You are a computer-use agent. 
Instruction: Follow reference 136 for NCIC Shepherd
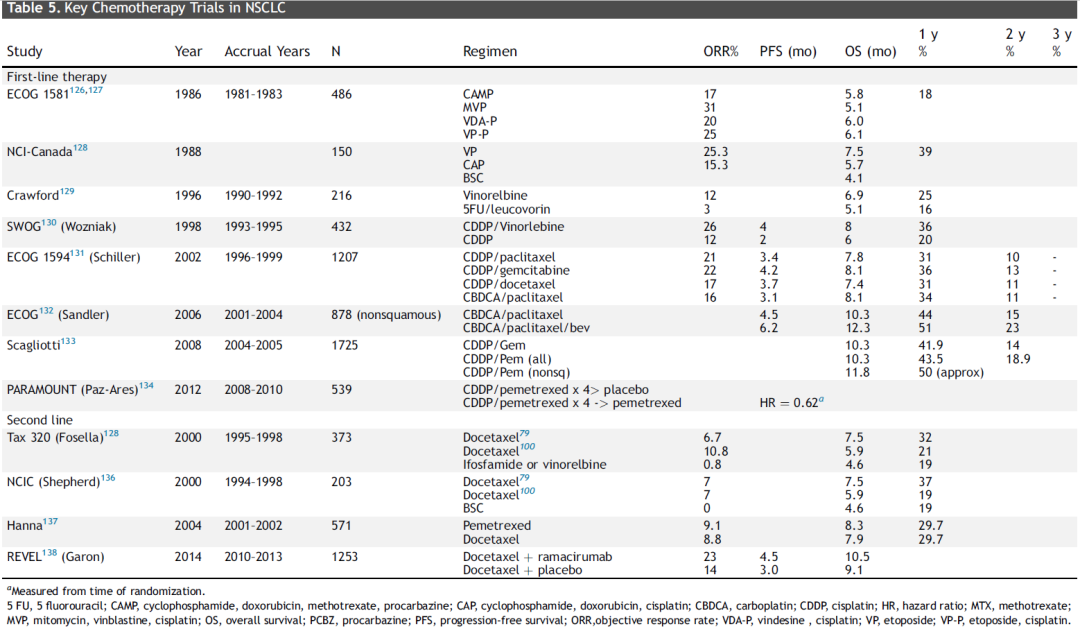point(108,478)
